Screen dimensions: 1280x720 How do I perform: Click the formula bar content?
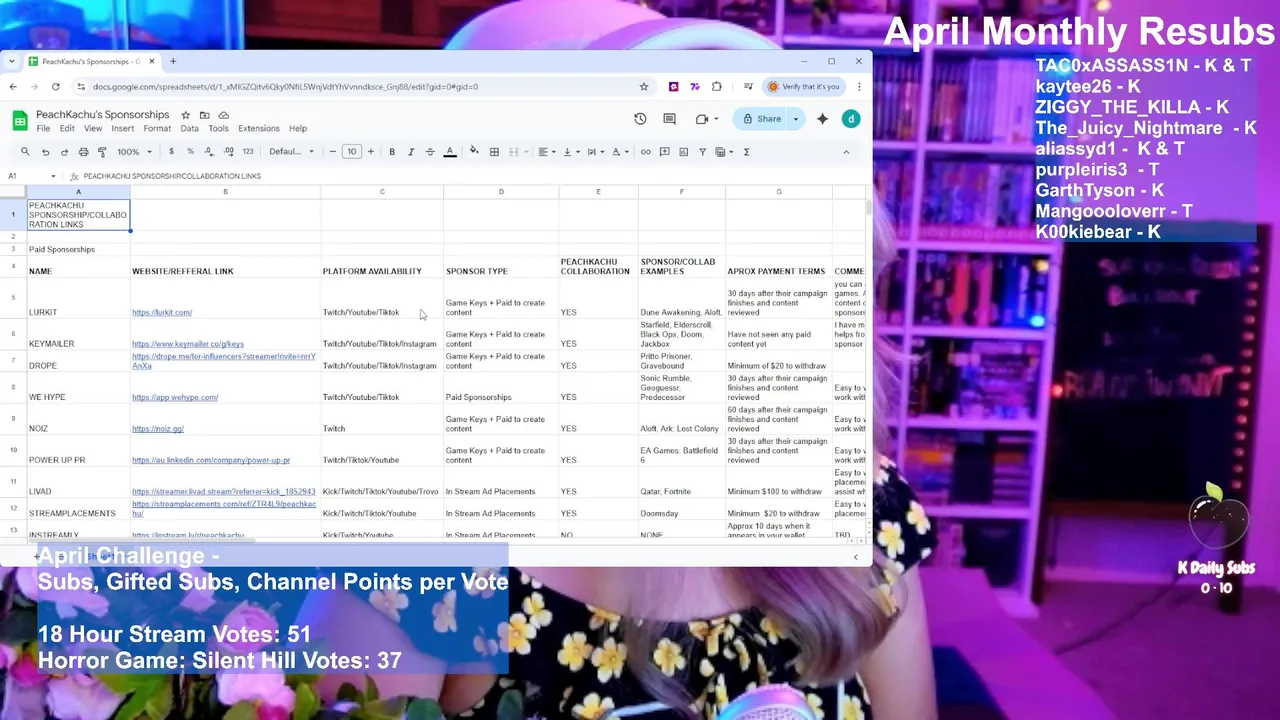(172, 176)
